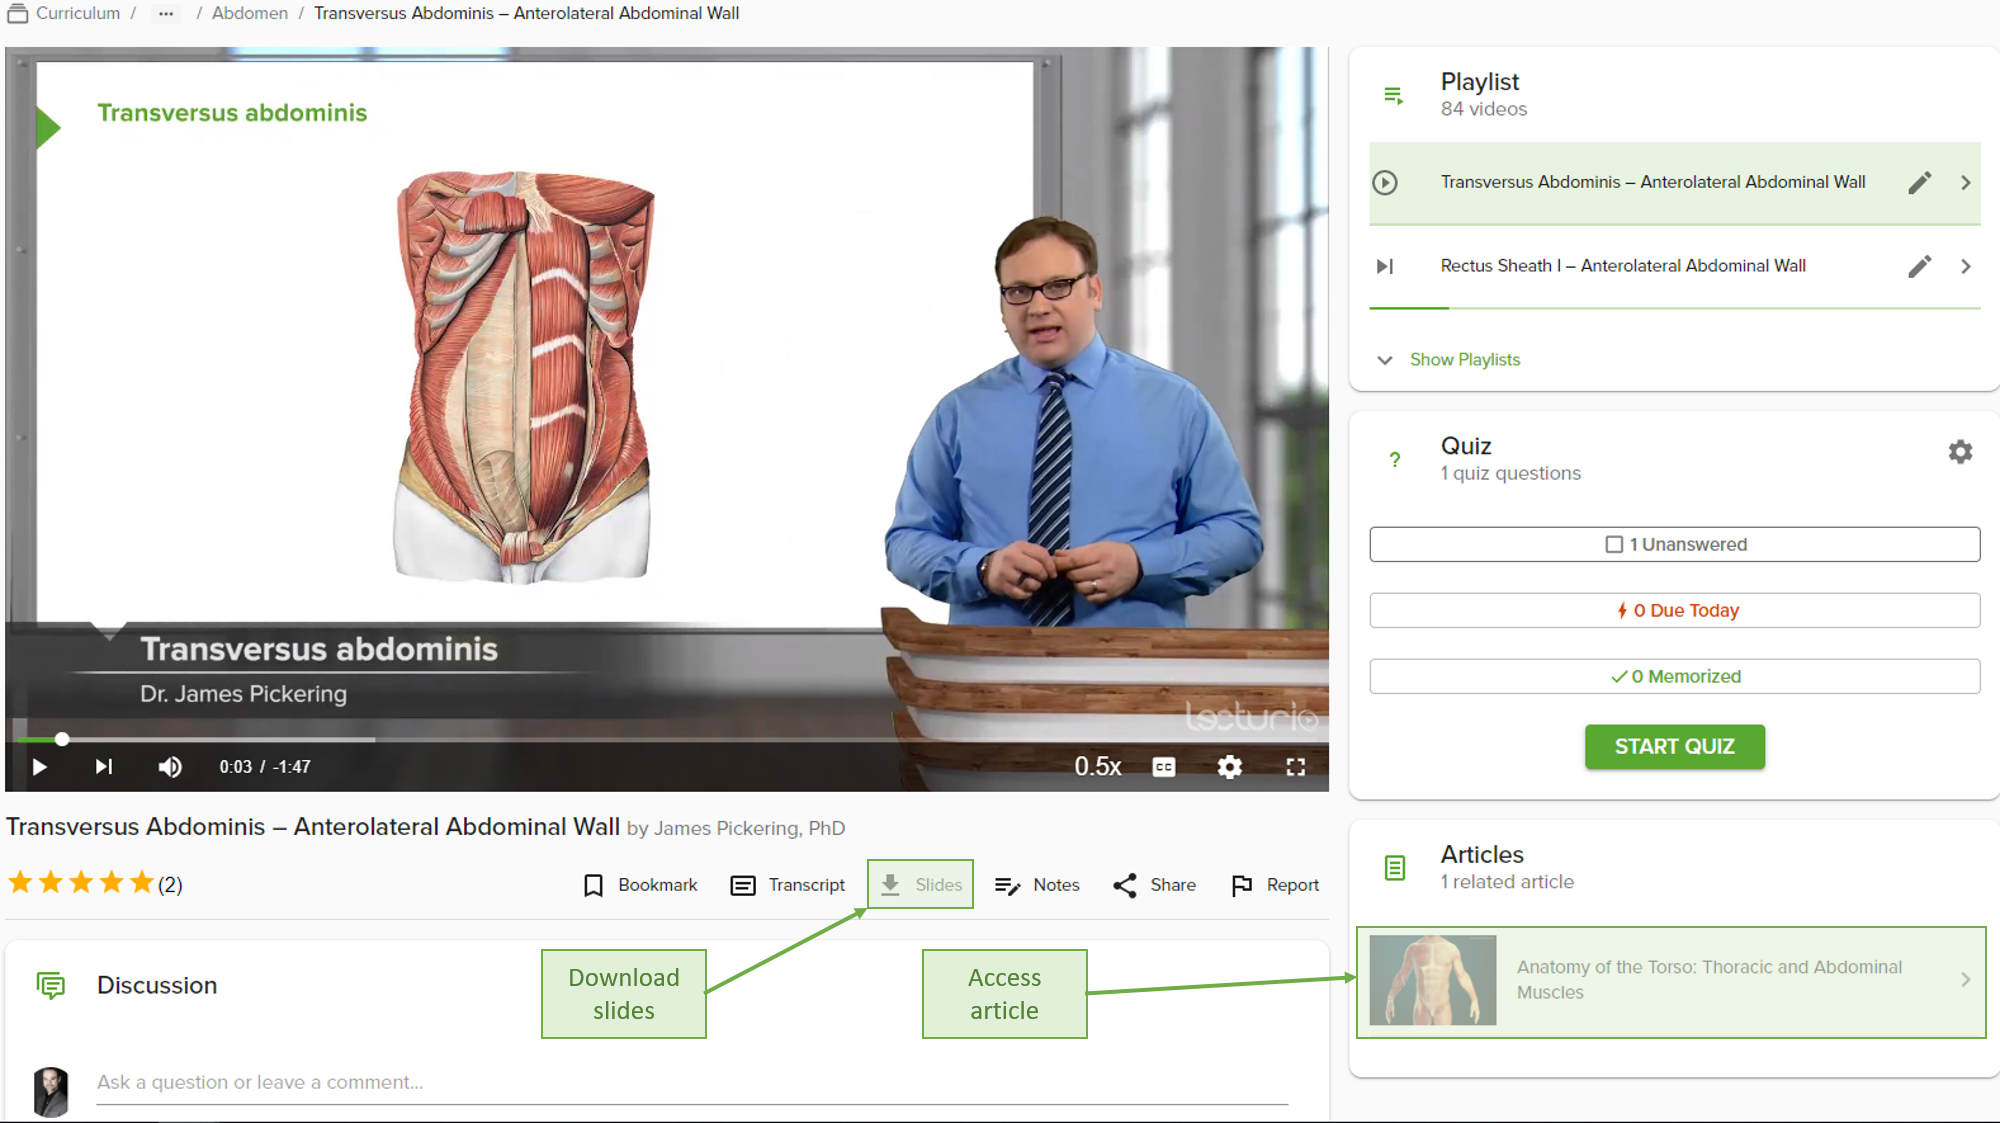Bookmark this lecture
This screenshot has height=1123, width=2000.
pos(640,885)
